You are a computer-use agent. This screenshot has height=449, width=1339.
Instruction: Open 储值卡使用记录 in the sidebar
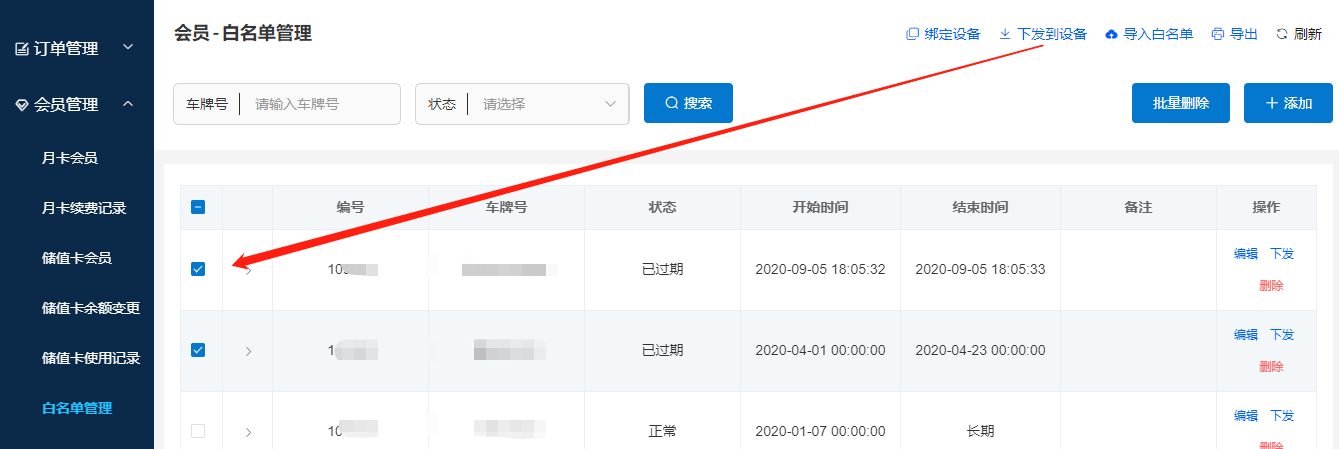(x=90, y=358)
